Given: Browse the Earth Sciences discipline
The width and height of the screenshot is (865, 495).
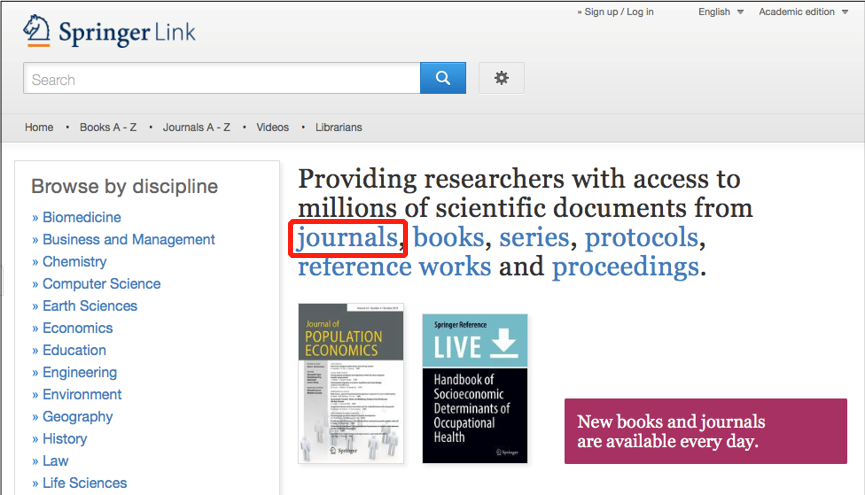Looking at the screenshot, I should [90, 306].
